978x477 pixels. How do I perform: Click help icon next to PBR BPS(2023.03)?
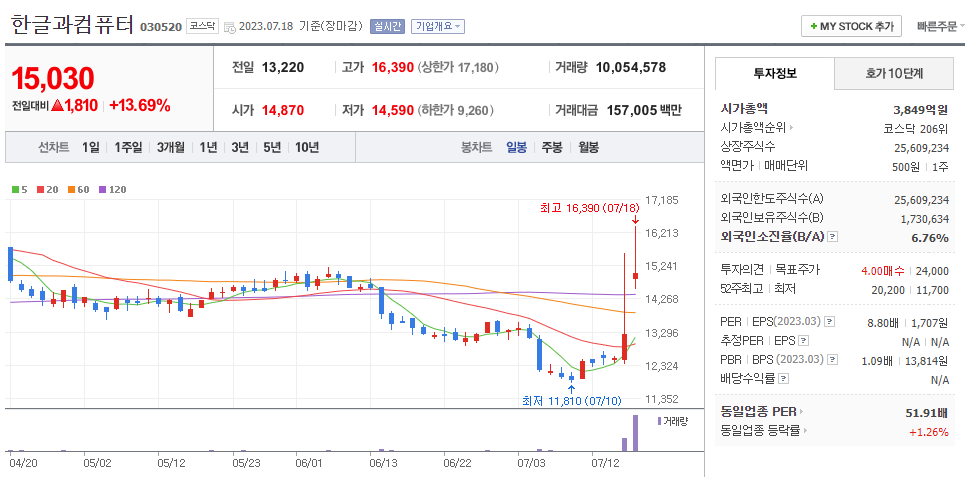coord(833,359)
